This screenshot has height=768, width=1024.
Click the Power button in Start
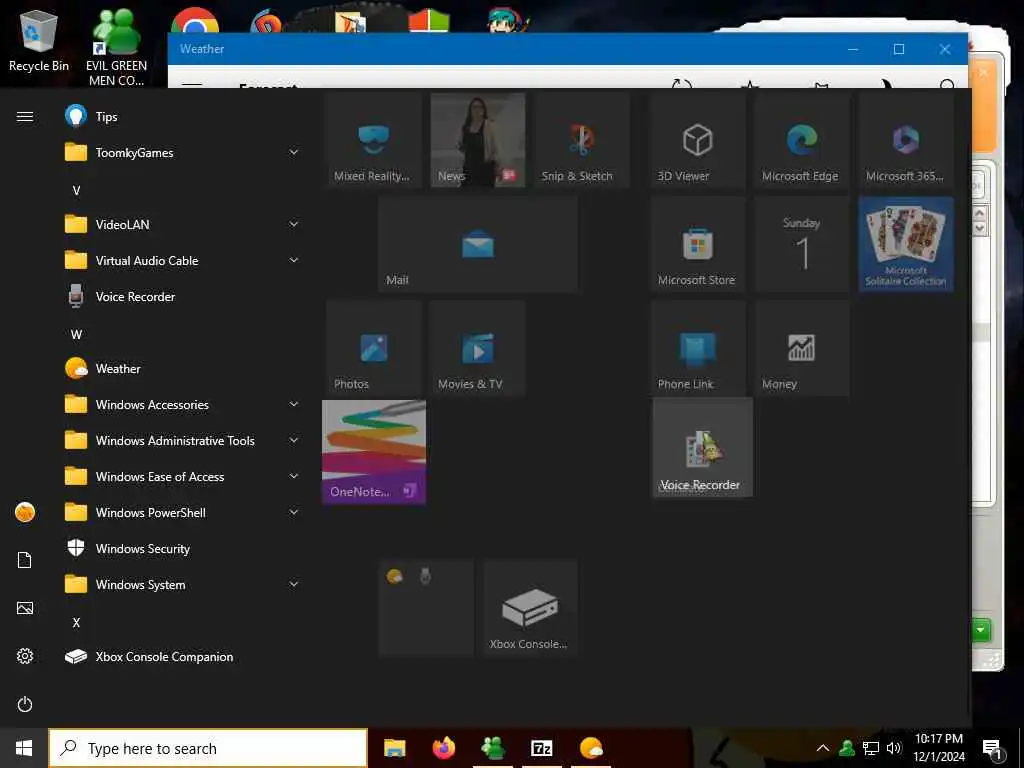25,704
